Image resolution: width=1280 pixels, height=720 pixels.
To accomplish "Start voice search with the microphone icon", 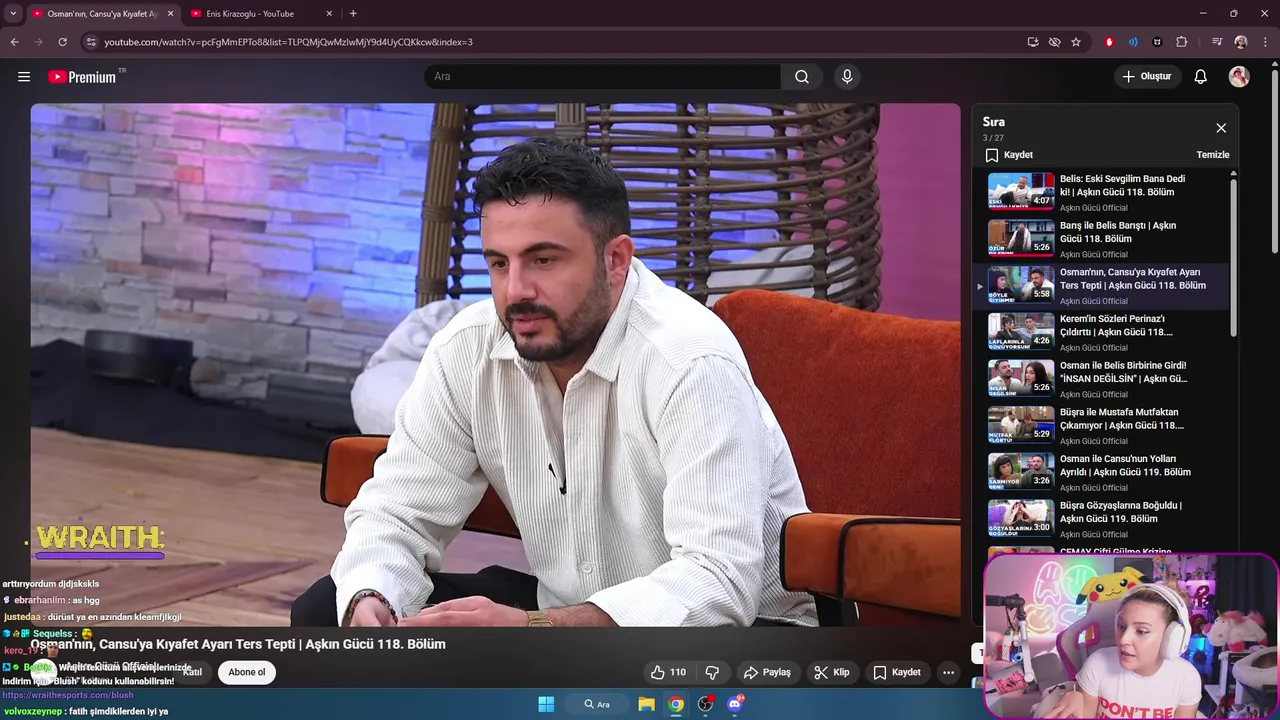I will 847,77.
